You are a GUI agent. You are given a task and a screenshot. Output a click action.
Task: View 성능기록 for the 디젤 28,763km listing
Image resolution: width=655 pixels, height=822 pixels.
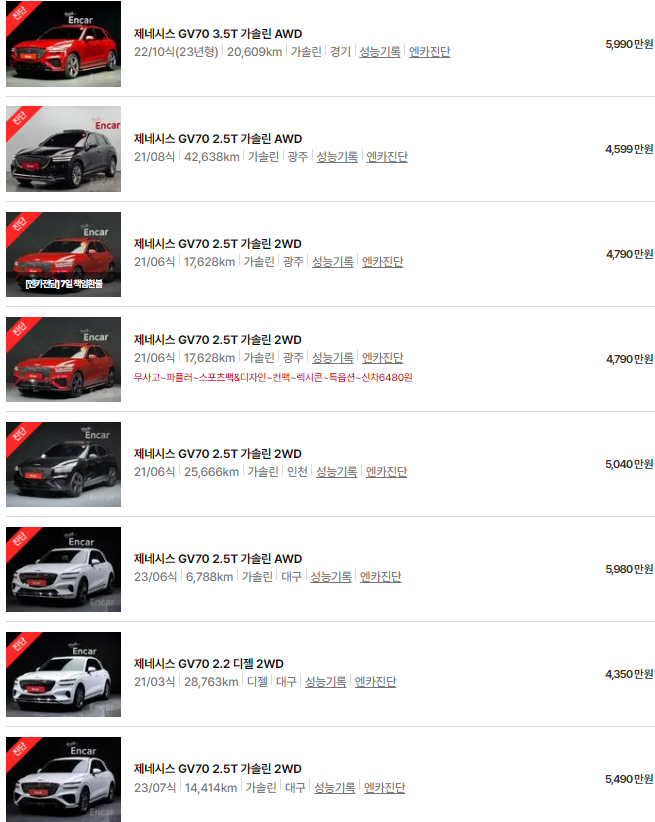pos(326,682)
